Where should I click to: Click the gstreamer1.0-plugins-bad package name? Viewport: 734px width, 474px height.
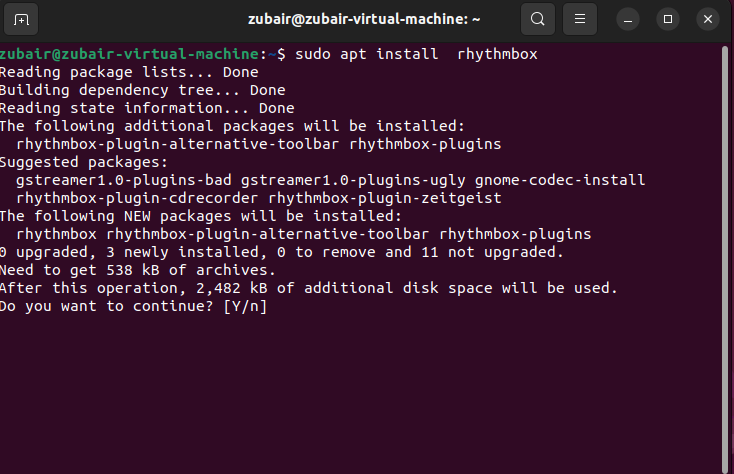pos(124,180)
